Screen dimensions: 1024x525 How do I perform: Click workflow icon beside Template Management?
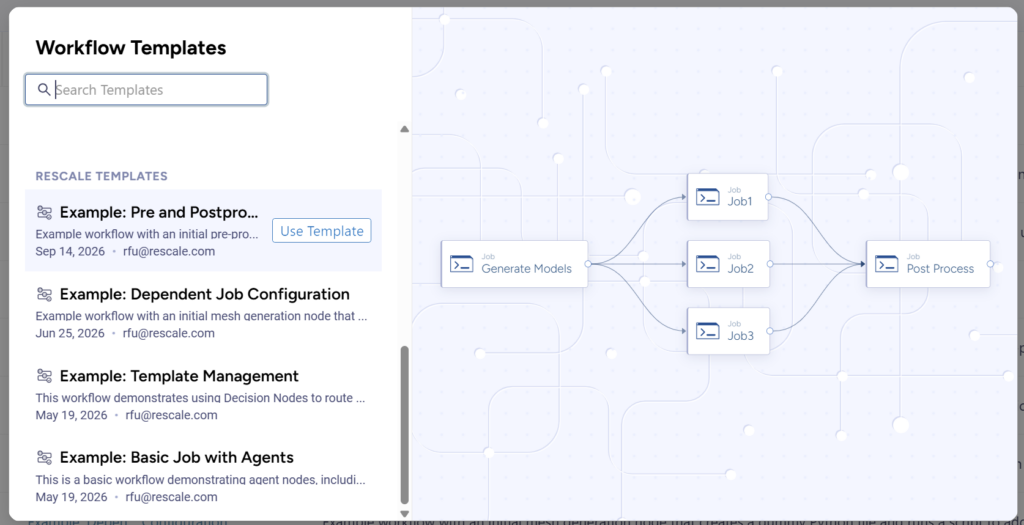[x=44, y=375]
